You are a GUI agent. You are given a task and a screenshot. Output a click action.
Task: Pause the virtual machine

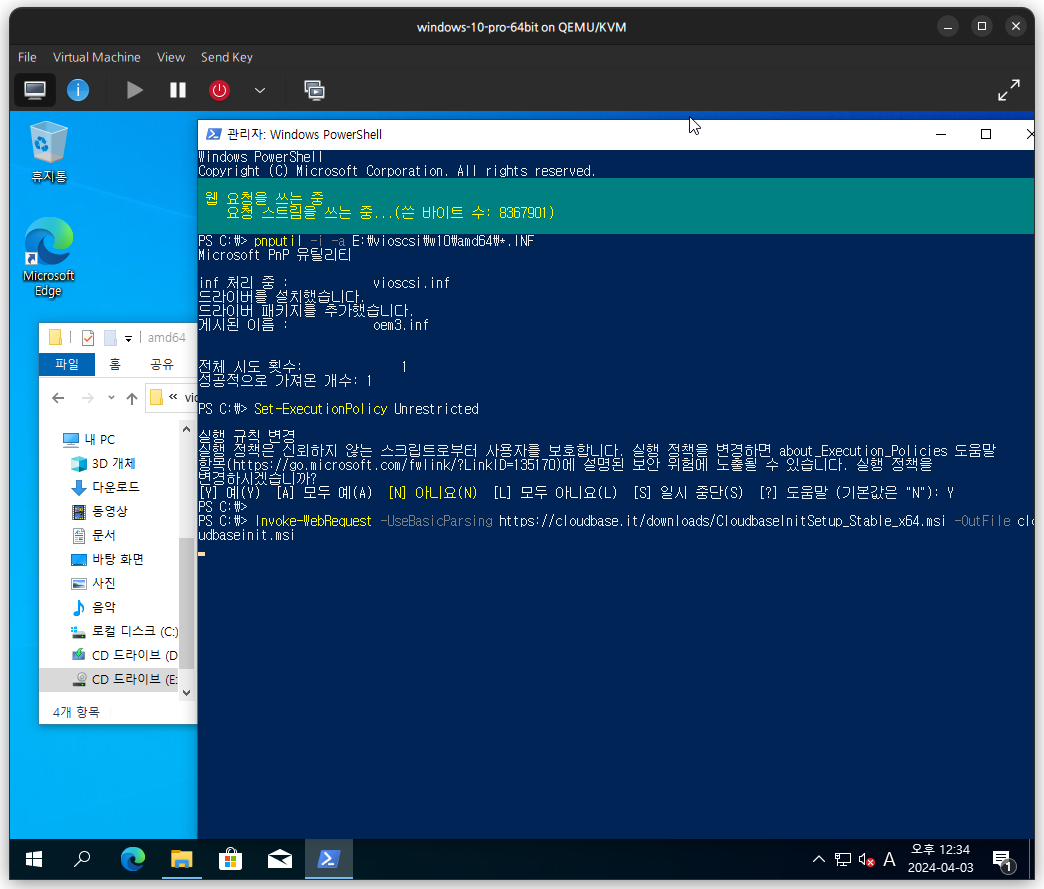coord(178,90)
